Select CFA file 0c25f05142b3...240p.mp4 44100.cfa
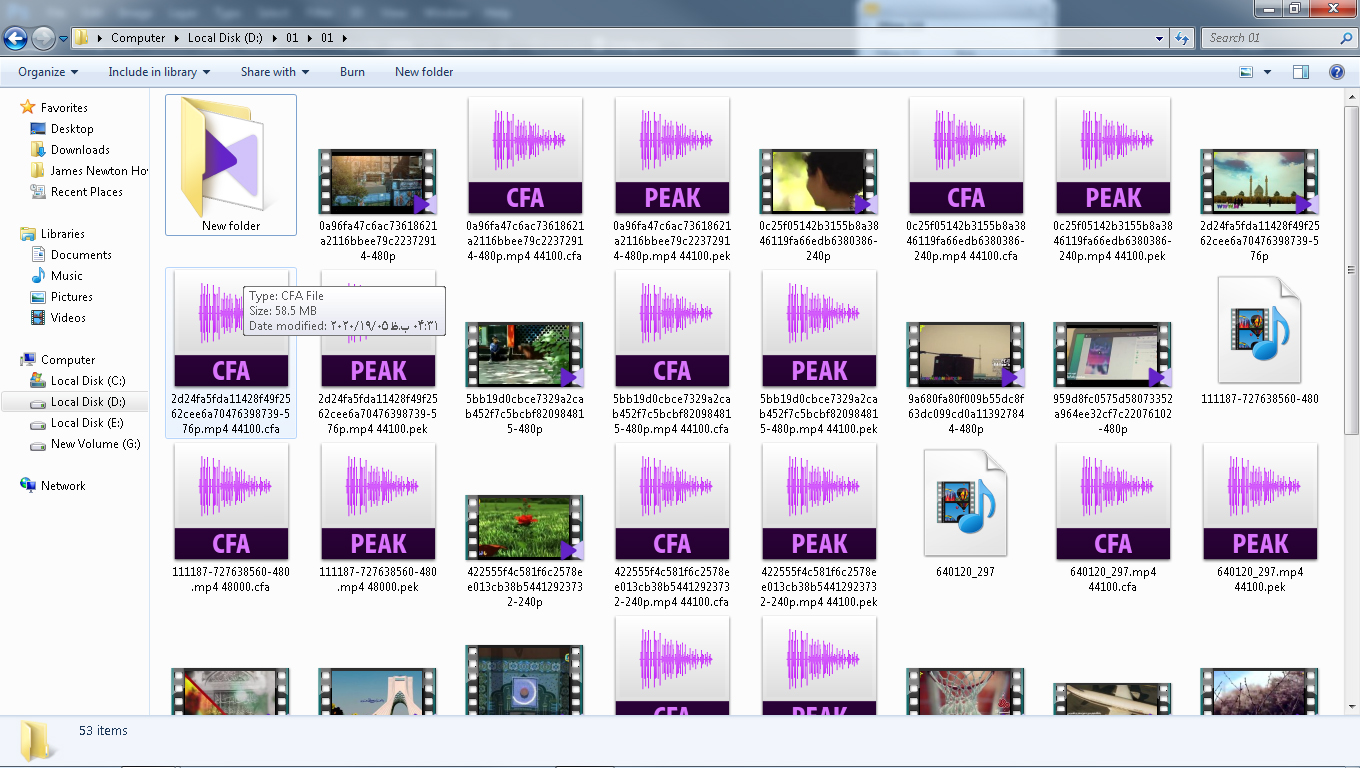 966,156
